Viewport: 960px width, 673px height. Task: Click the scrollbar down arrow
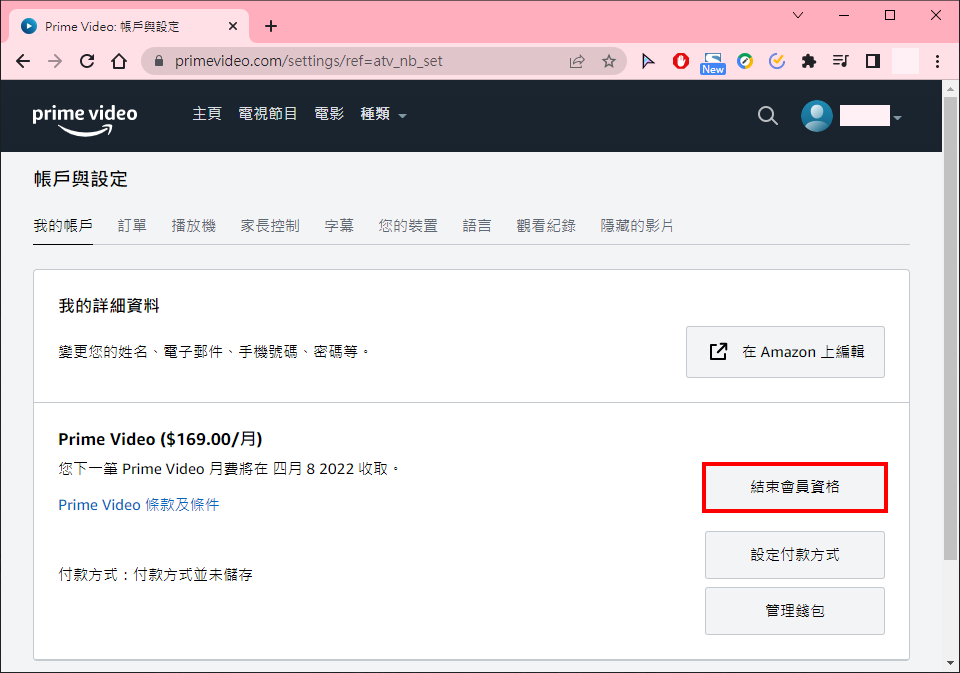[950, 663]
